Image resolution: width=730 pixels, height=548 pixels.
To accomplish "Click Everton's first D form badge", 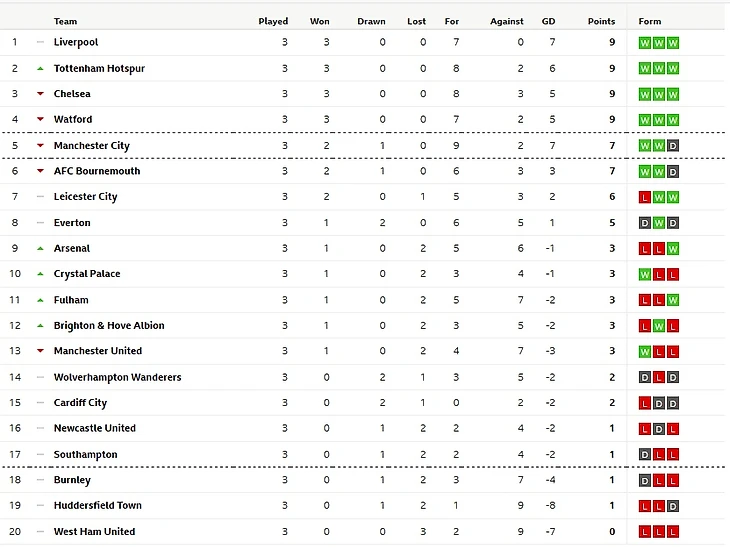I will click(645, 223).
